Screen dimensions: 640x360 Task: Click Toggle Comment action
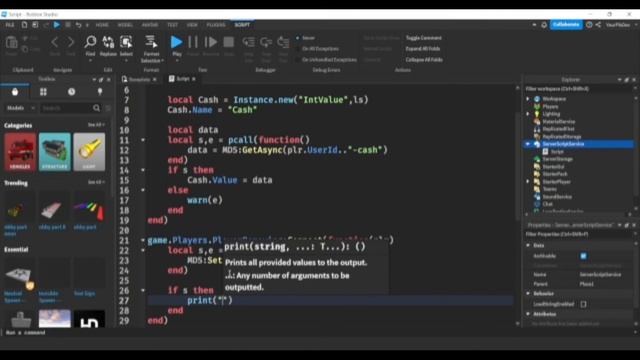(424, 38)
